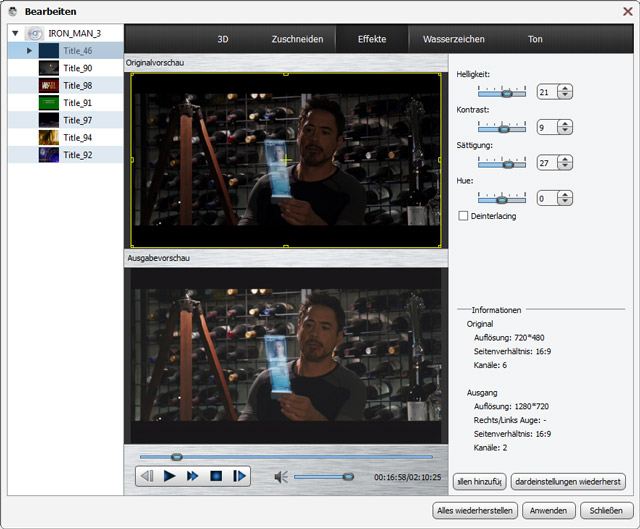Click the Kontrast value field showing 9
This screenshot has width=640, height=529.
point(548,127)
